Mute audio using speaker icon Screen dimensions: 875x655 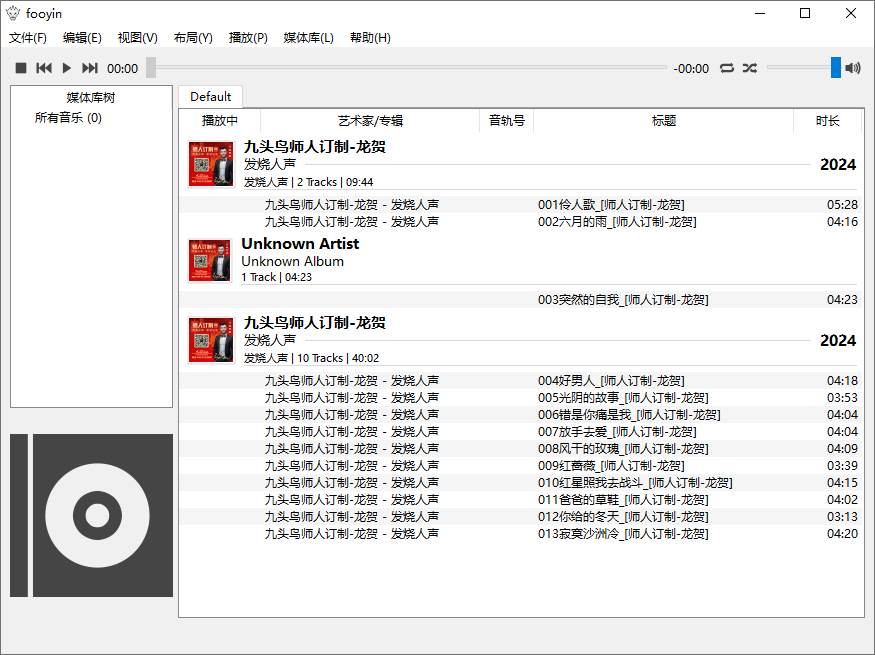point(853,68)
